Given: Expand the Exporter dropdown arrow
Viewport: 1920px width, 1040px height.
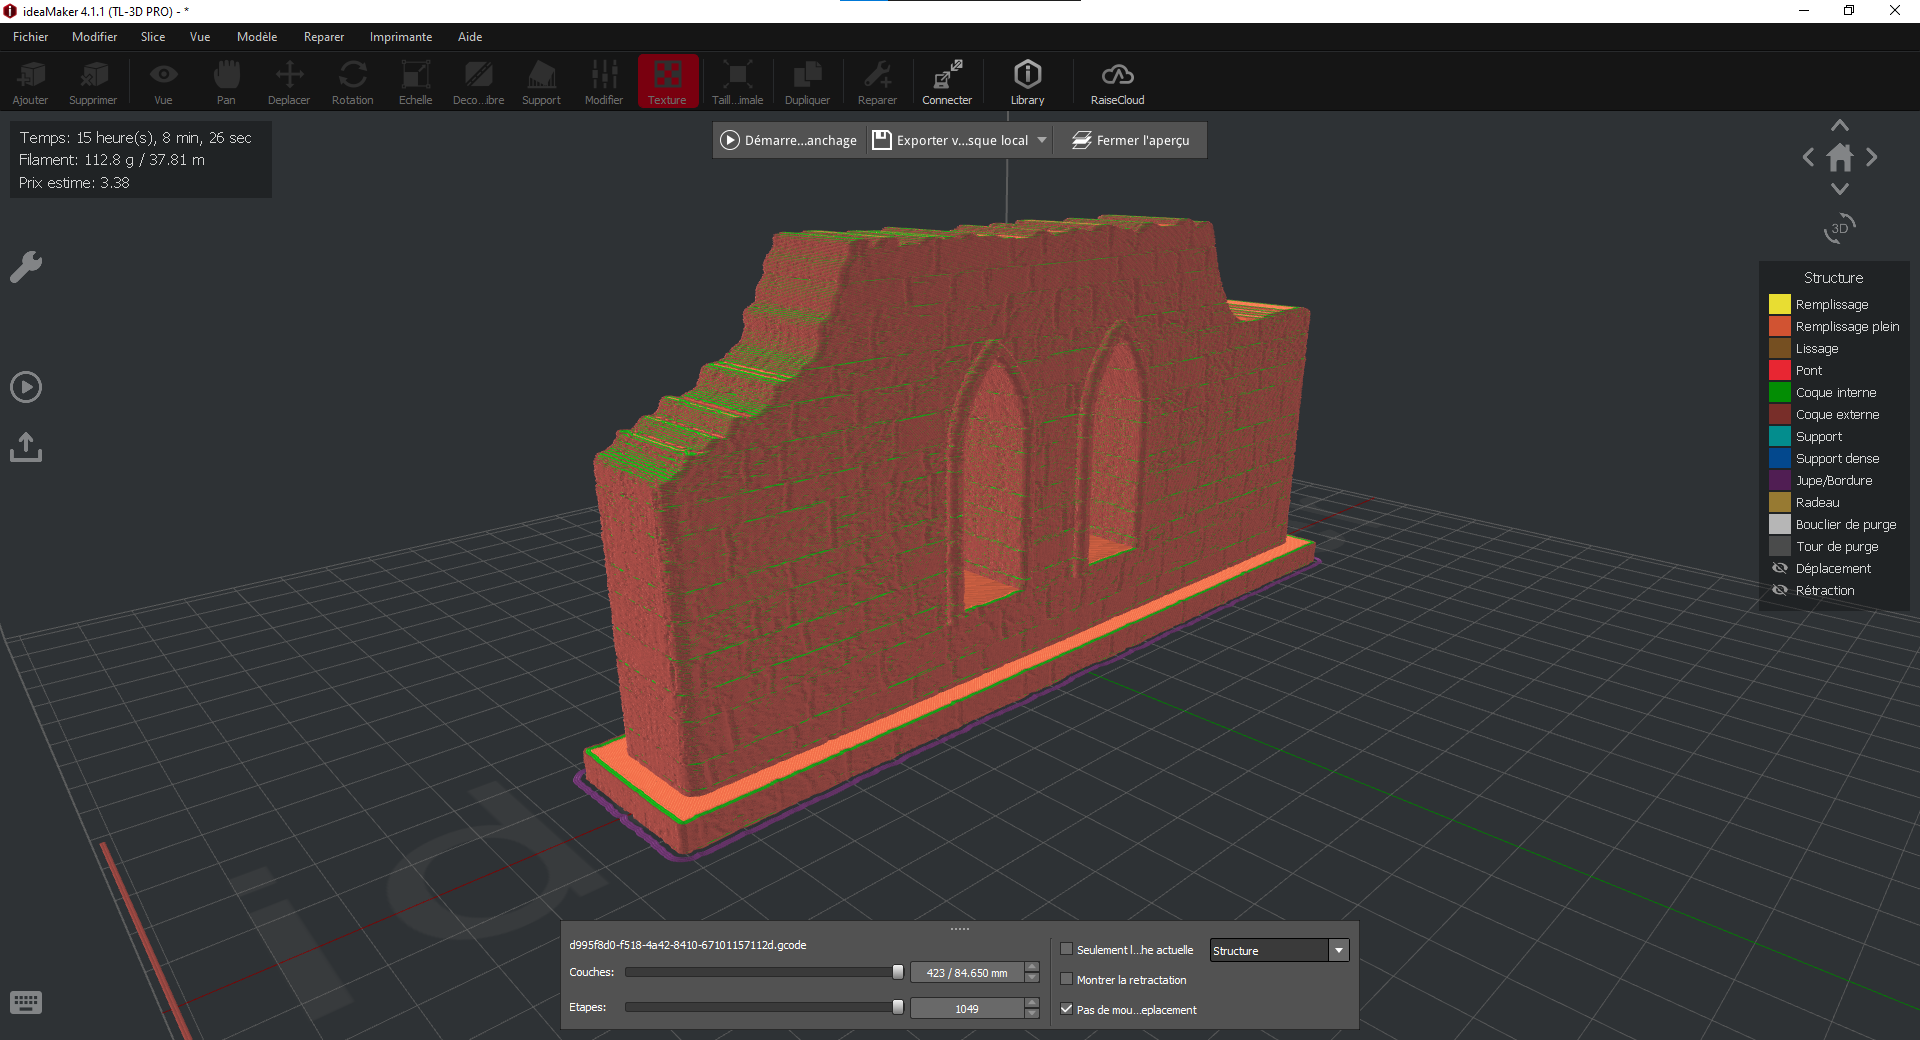Looking at the screenshot, I should point(1042,140).
